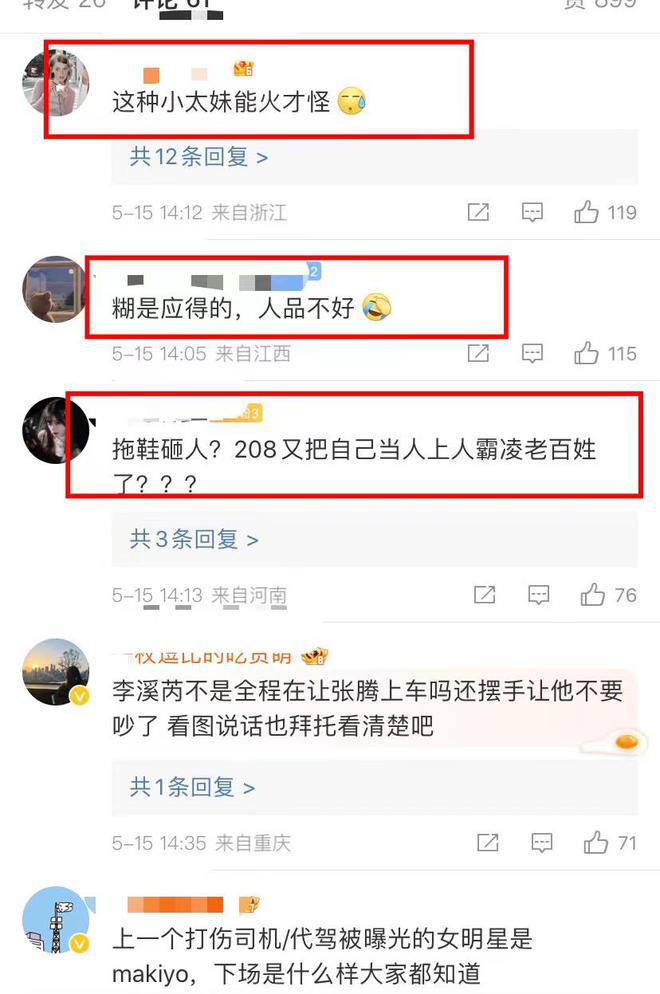This screenshot has height=994, width=660.
Task: Share the 5-15 14:35 重庆 comment
Action: coord(488,843)
